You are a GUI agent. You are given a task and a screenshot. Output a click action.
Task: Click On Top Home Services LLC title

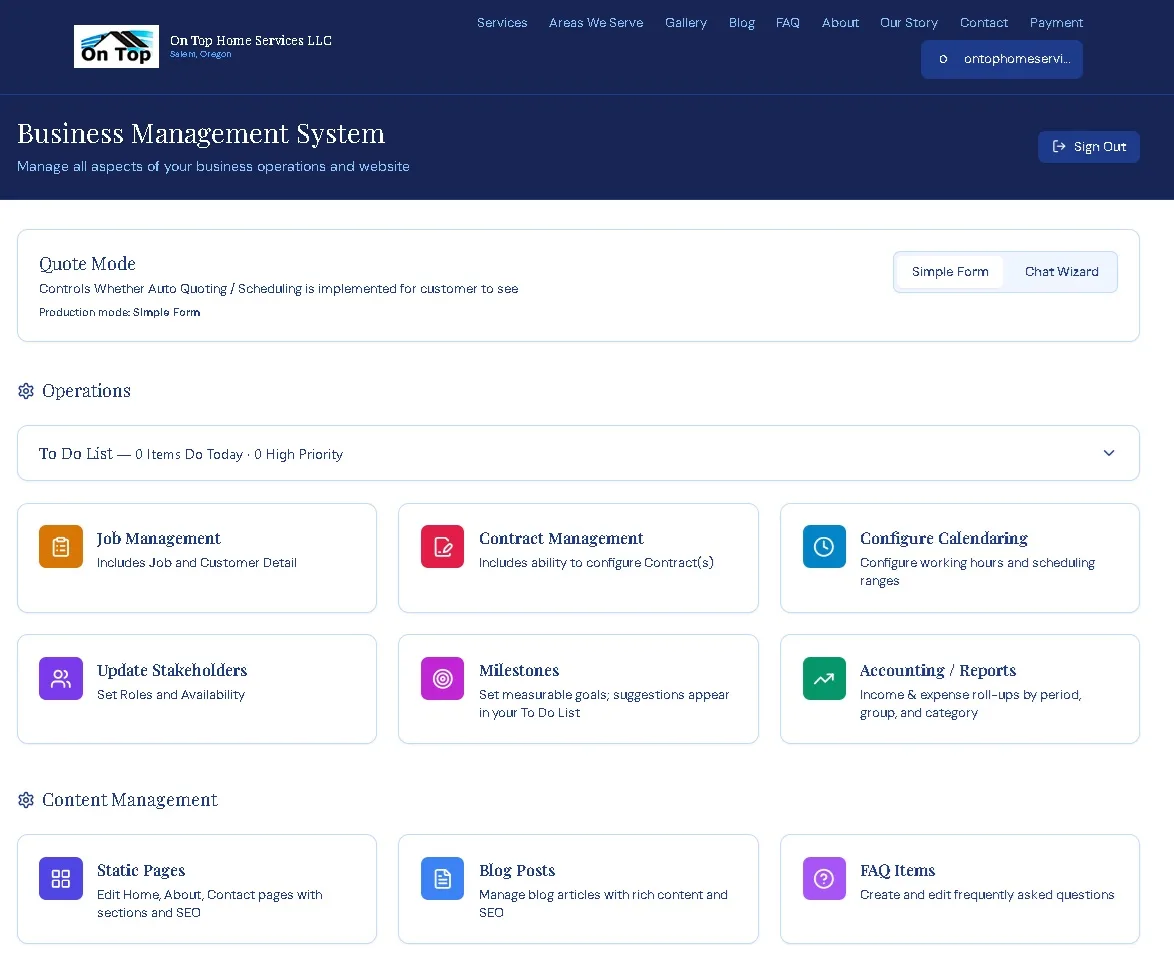[251, 40]
